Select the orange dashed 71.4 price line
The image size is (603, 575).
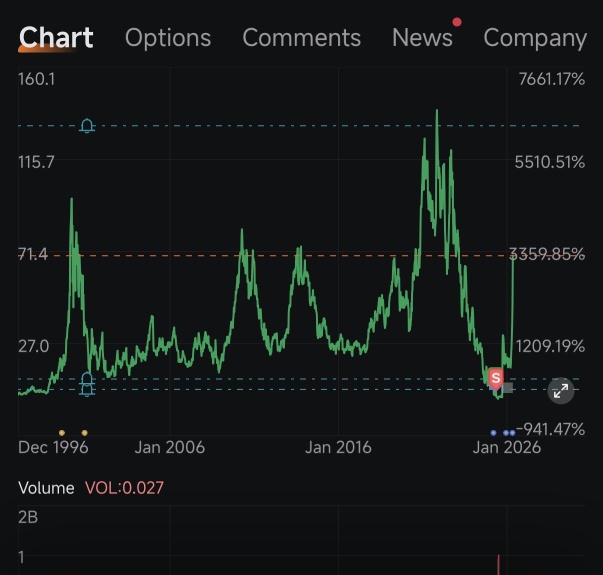point(300,255)
